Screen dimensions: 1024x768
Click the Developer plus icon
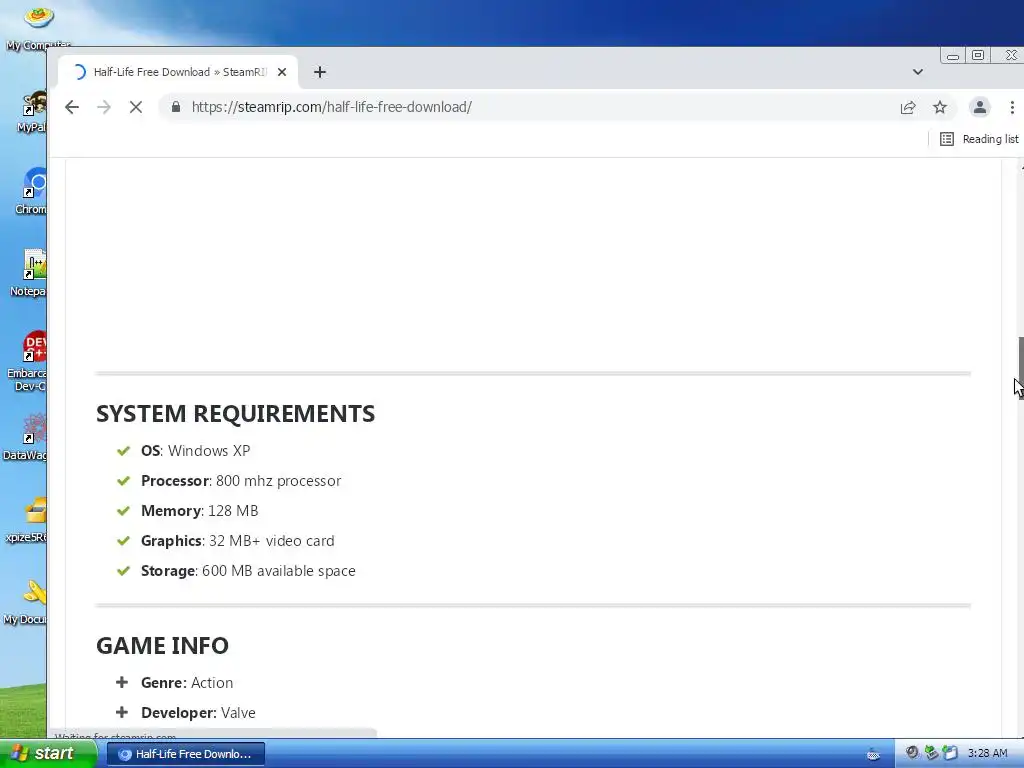(x=122, y=712)
